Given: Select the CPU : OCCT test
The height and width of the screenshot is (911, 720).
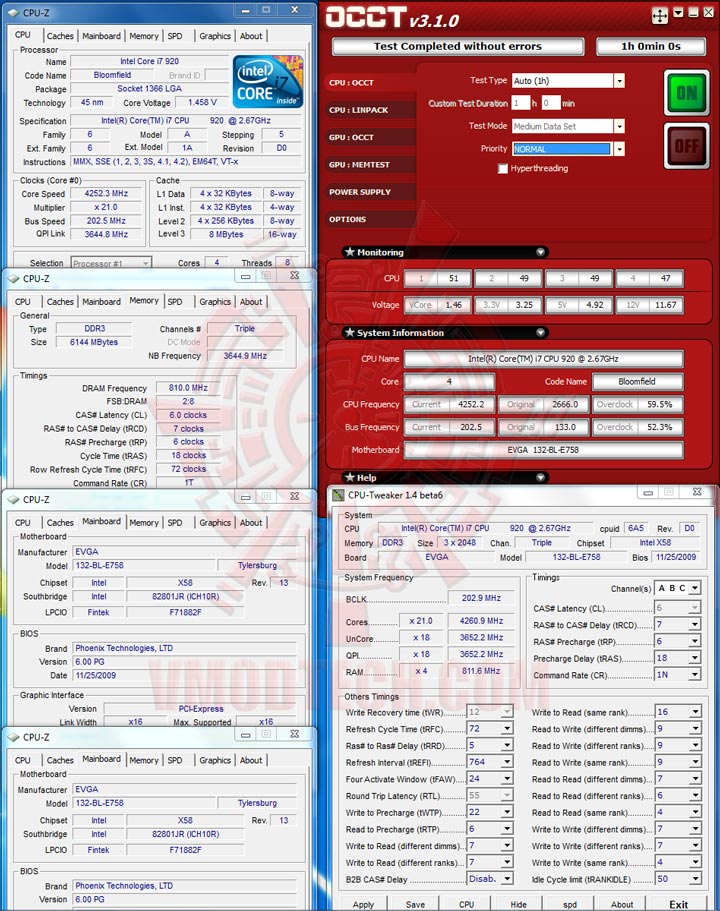Looking at the screenshot, I should click(x=371, y=83).
